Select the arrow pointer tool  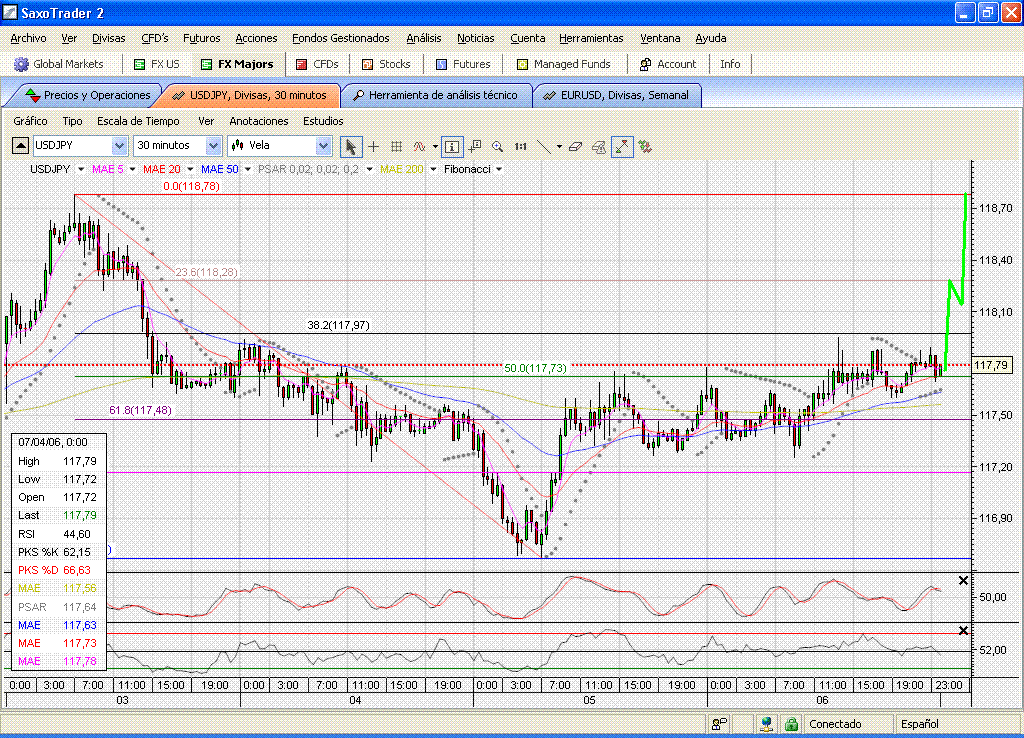351,146
